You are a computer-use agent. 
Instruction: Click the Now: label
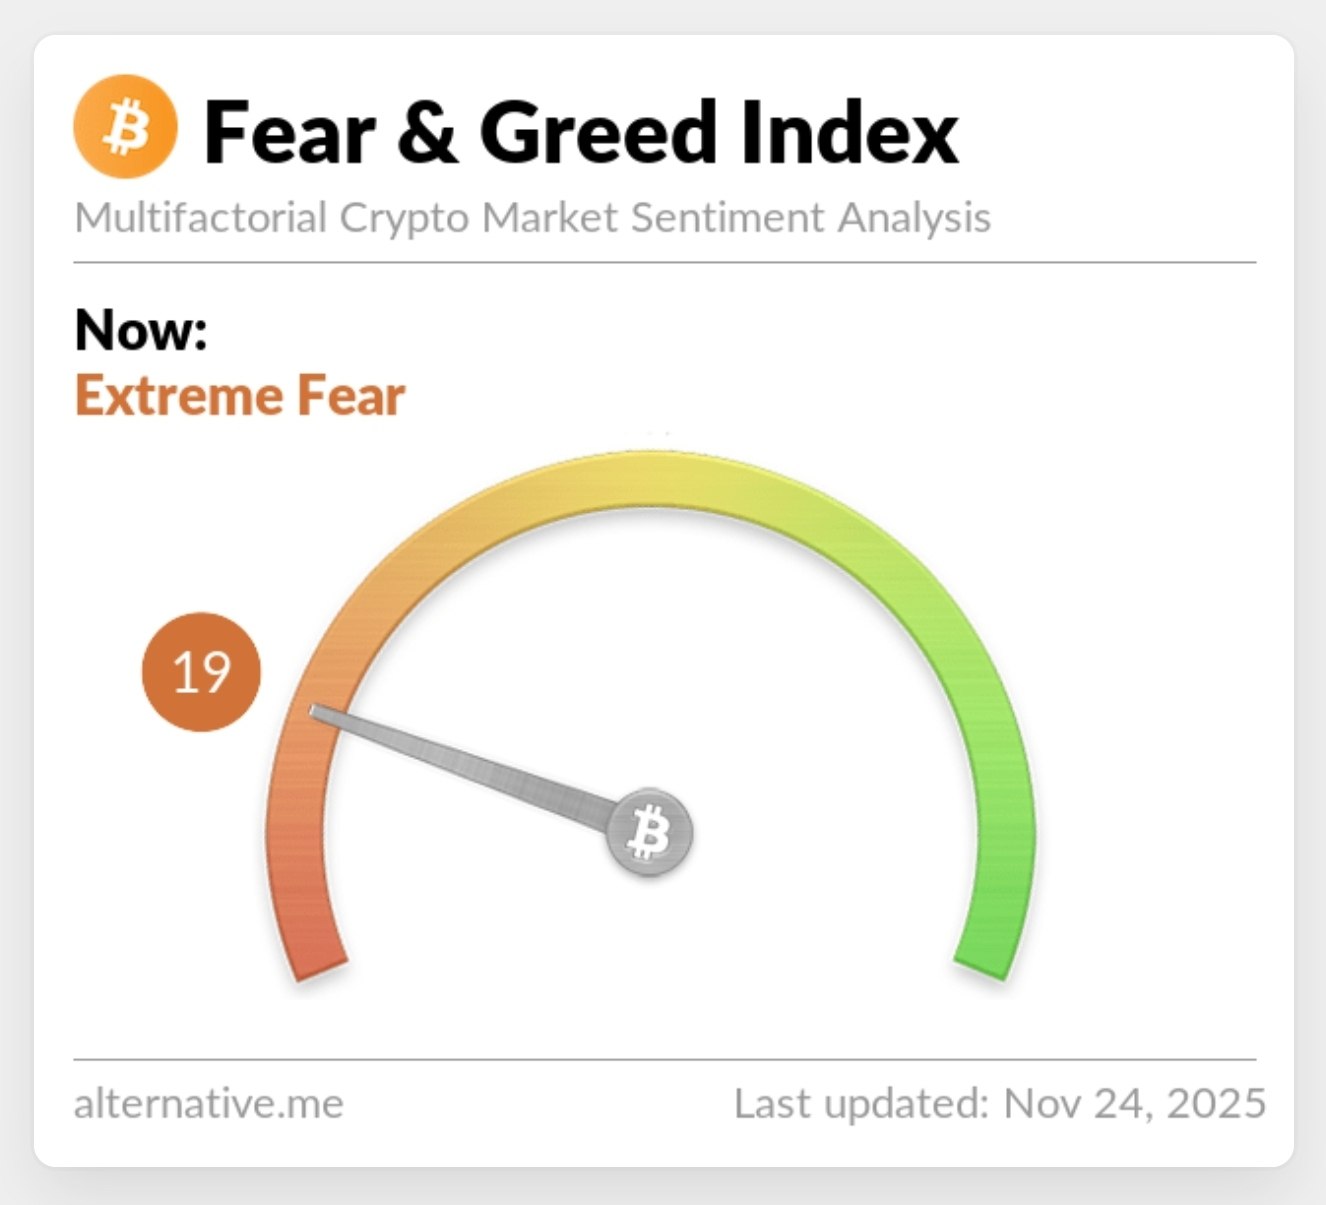pyautogui.click(x=141, y=329)
